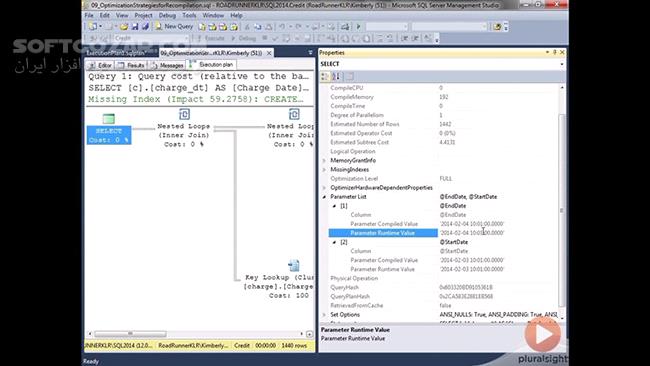
Task: Click the Paste toolbar icon
Action: pyautogui.click(x=268, y=27)
